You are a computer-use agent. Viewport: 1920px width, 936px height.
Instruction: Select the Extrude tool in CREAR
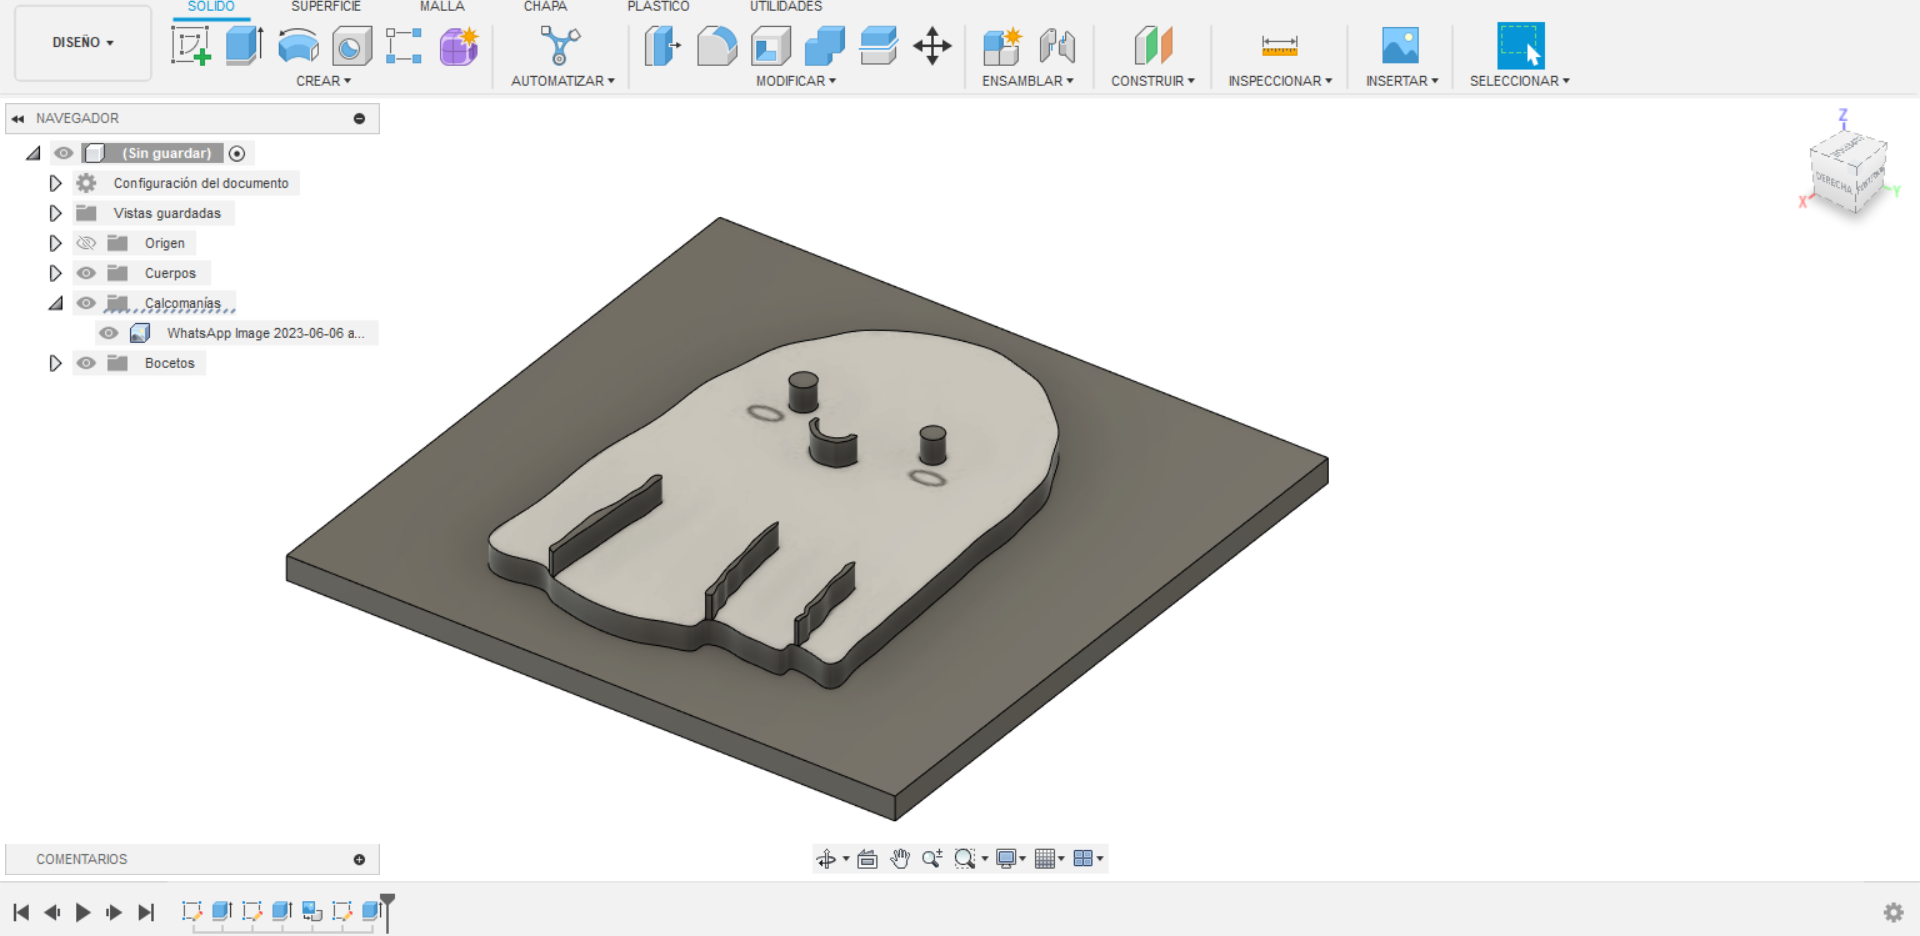click(244, 46)
